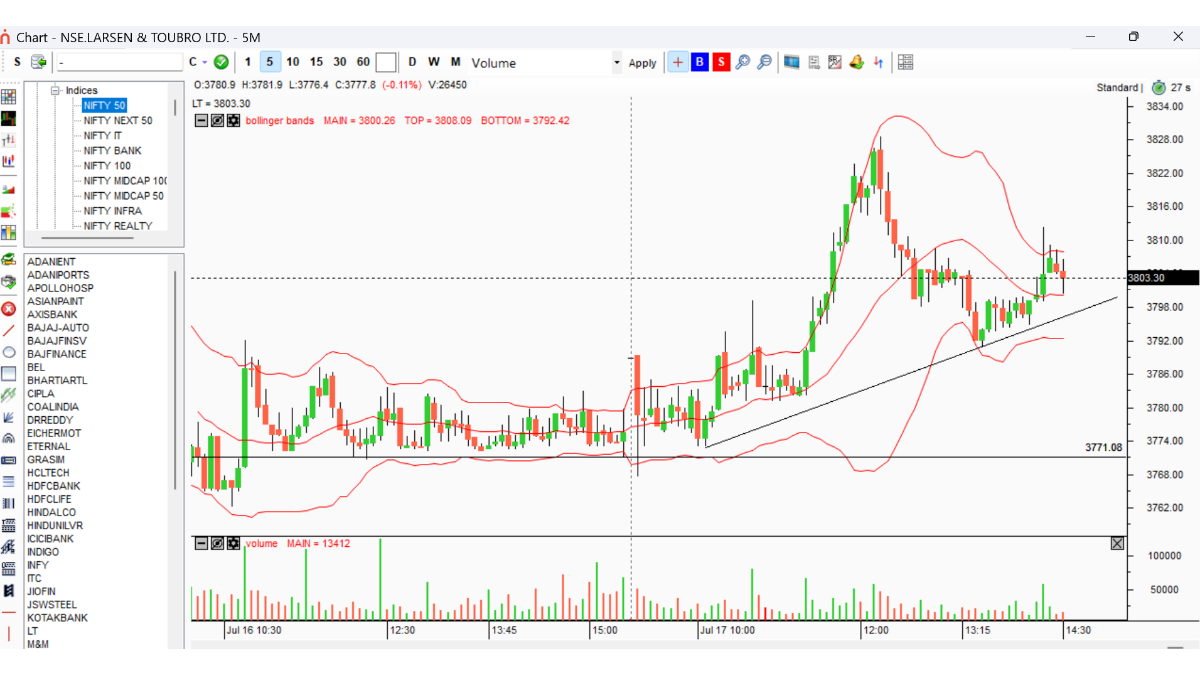Hide the bollinger bands indicator
Viewport: 1200px width, 675px height.
(218, 121)
